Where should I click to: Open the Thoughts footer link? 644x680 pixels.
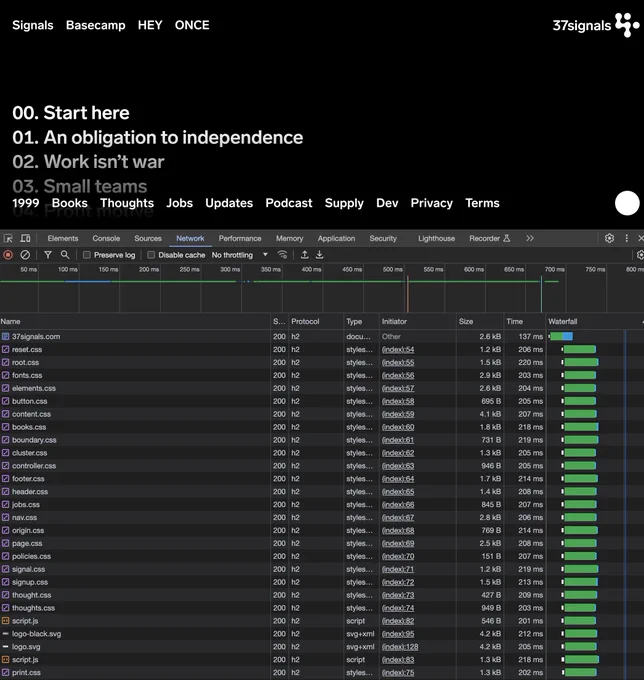tap(127, 203)
